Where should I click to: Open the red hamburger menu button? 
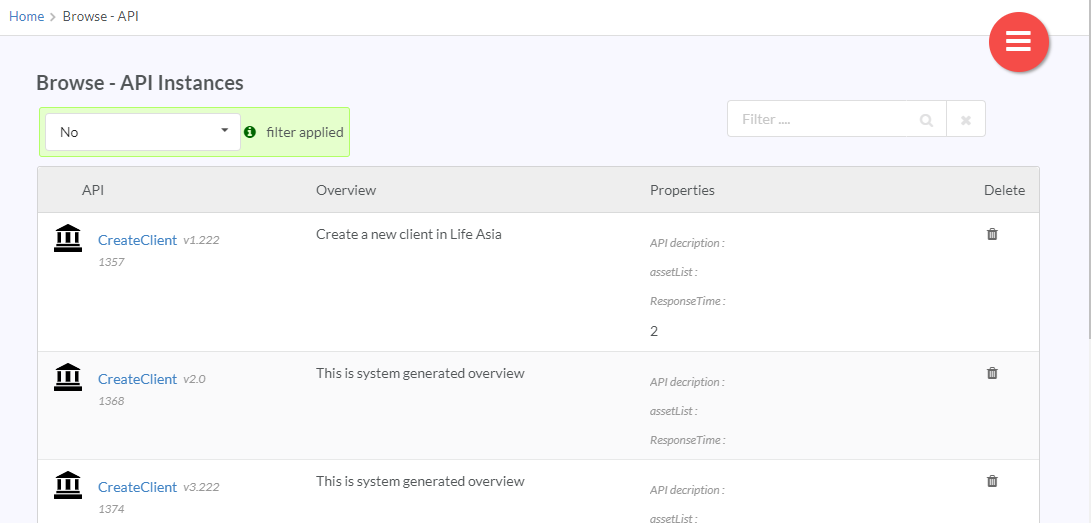[1019, 42]
